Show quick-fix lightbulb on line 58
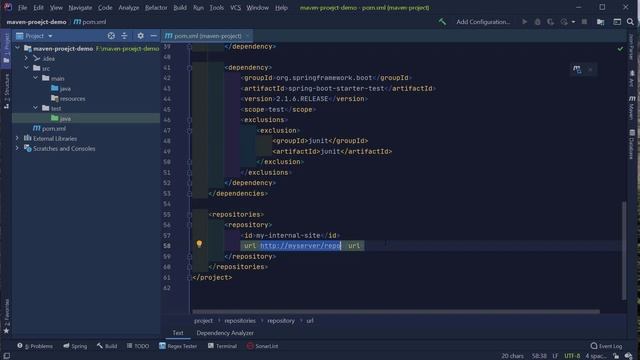The image size is (640, 360). (199, 244)
